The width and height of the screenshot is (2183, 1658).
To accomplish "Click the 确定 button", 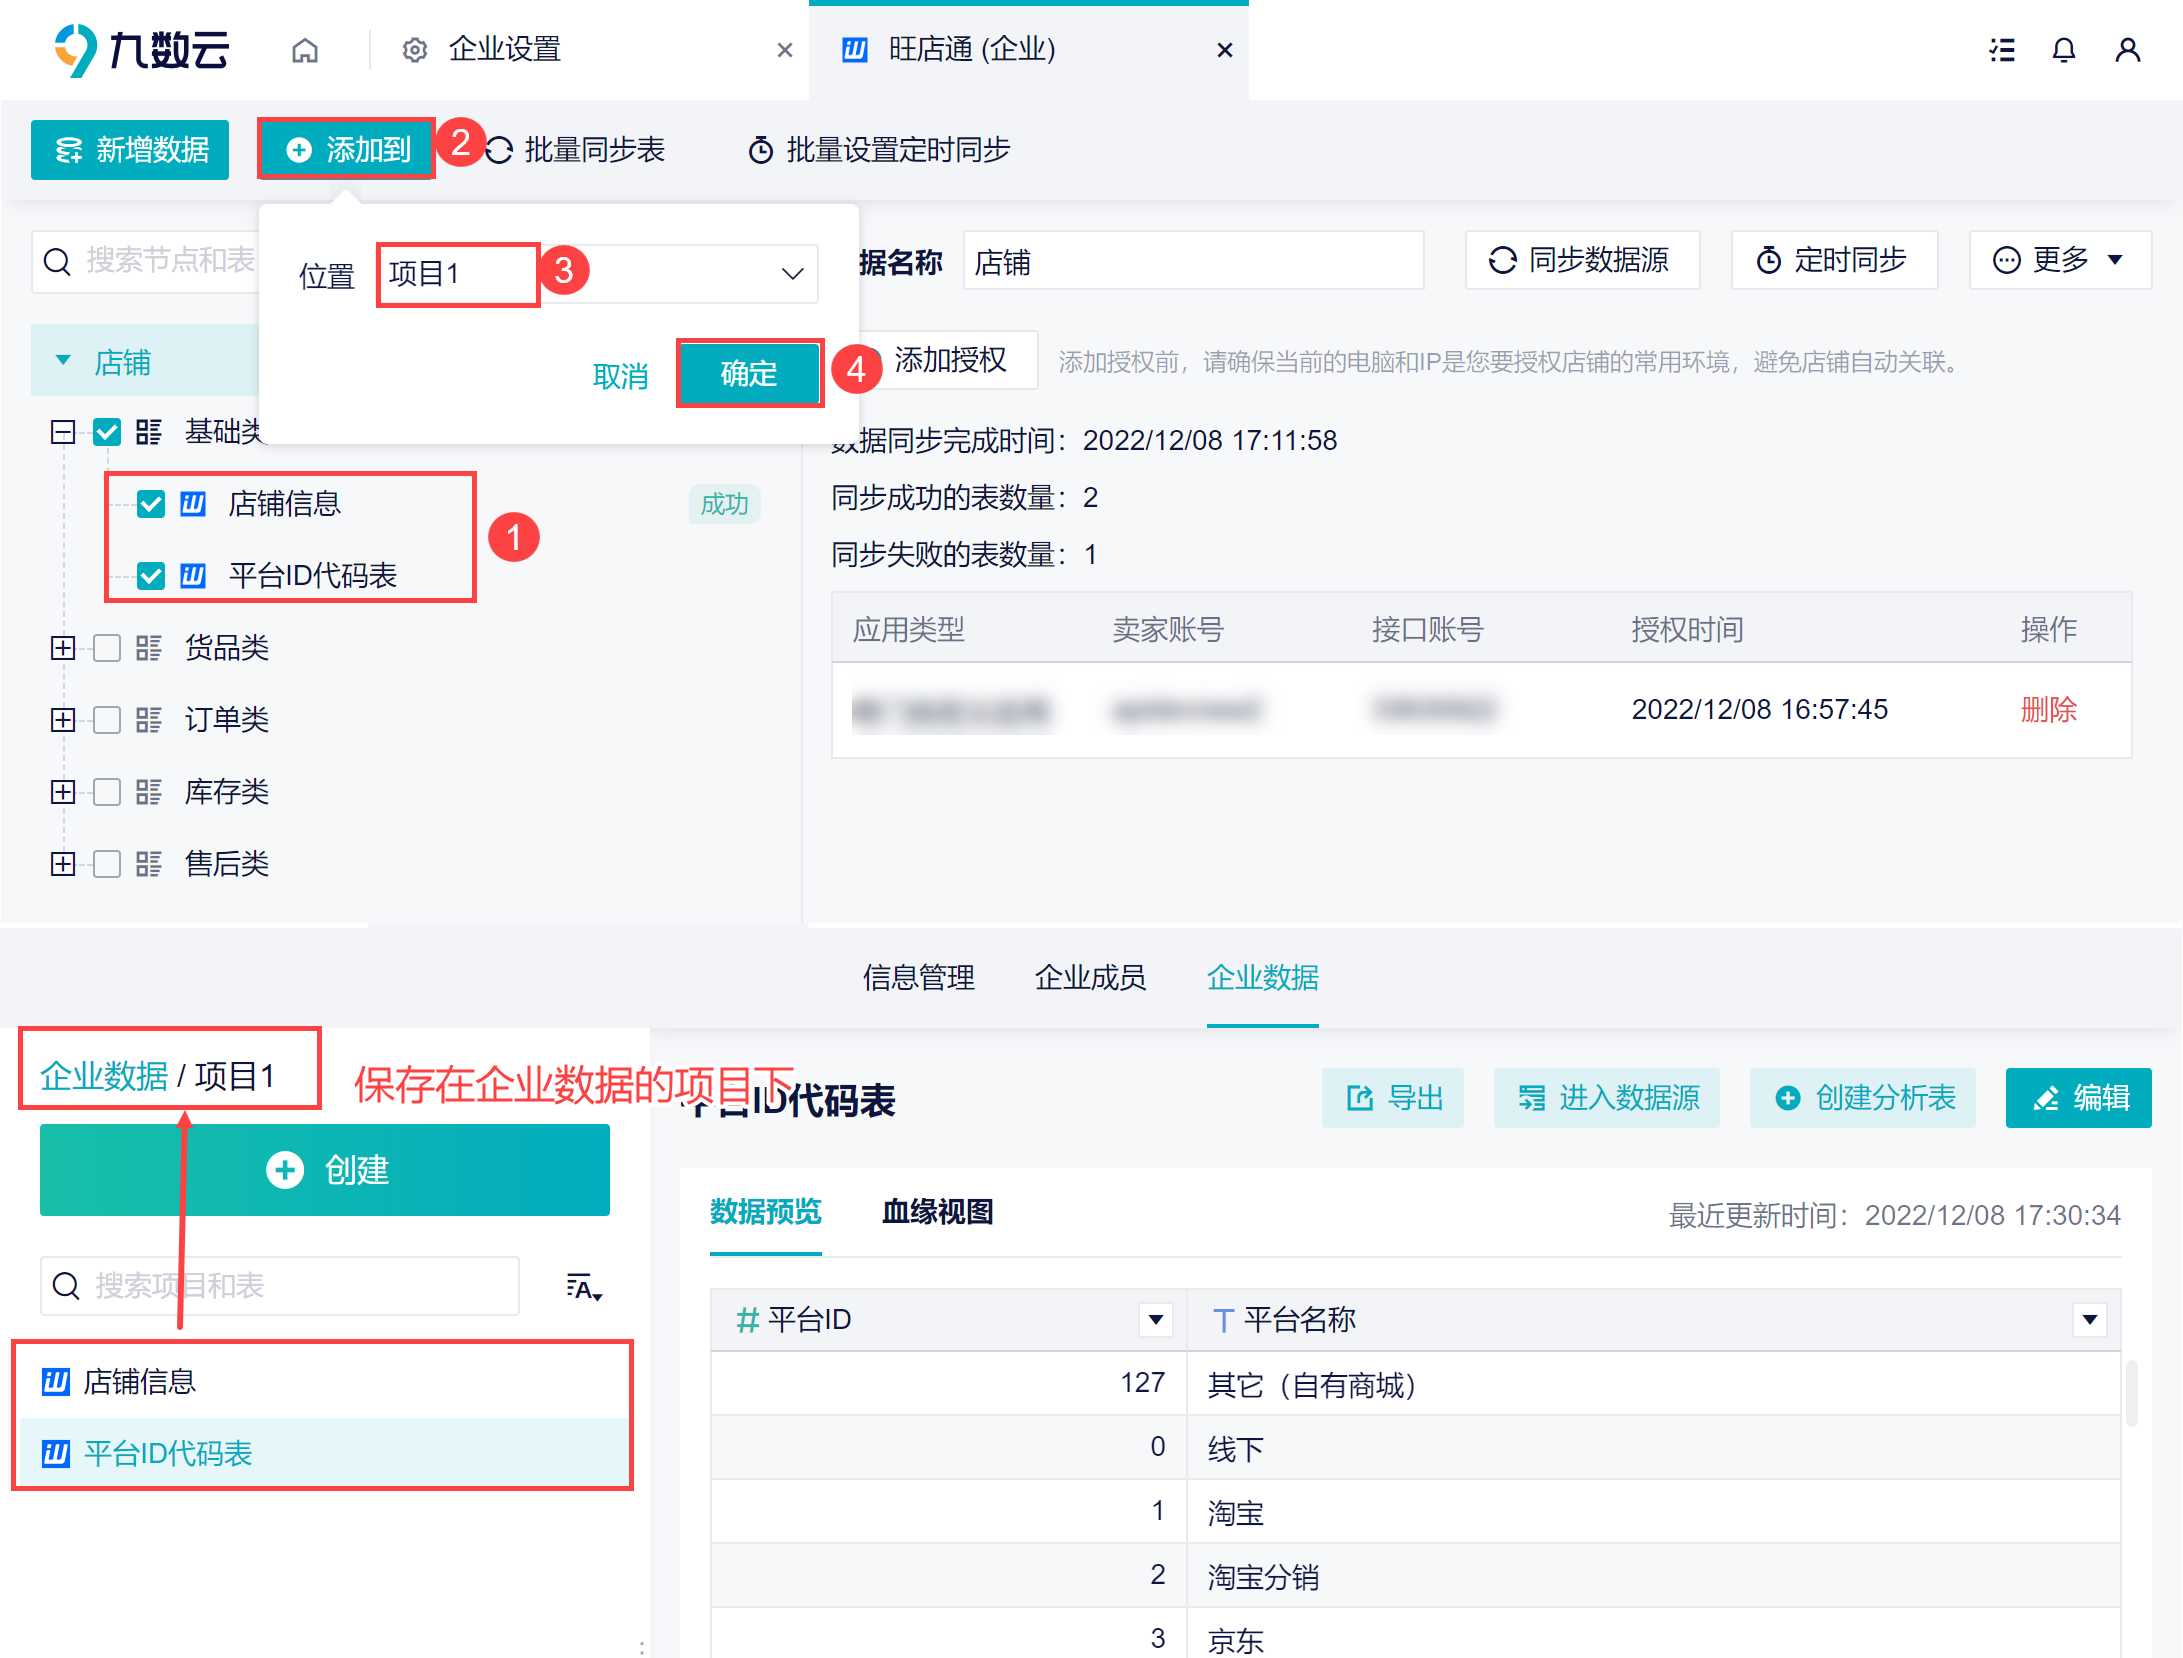I will pyautogui.click(x=749, y=374).
